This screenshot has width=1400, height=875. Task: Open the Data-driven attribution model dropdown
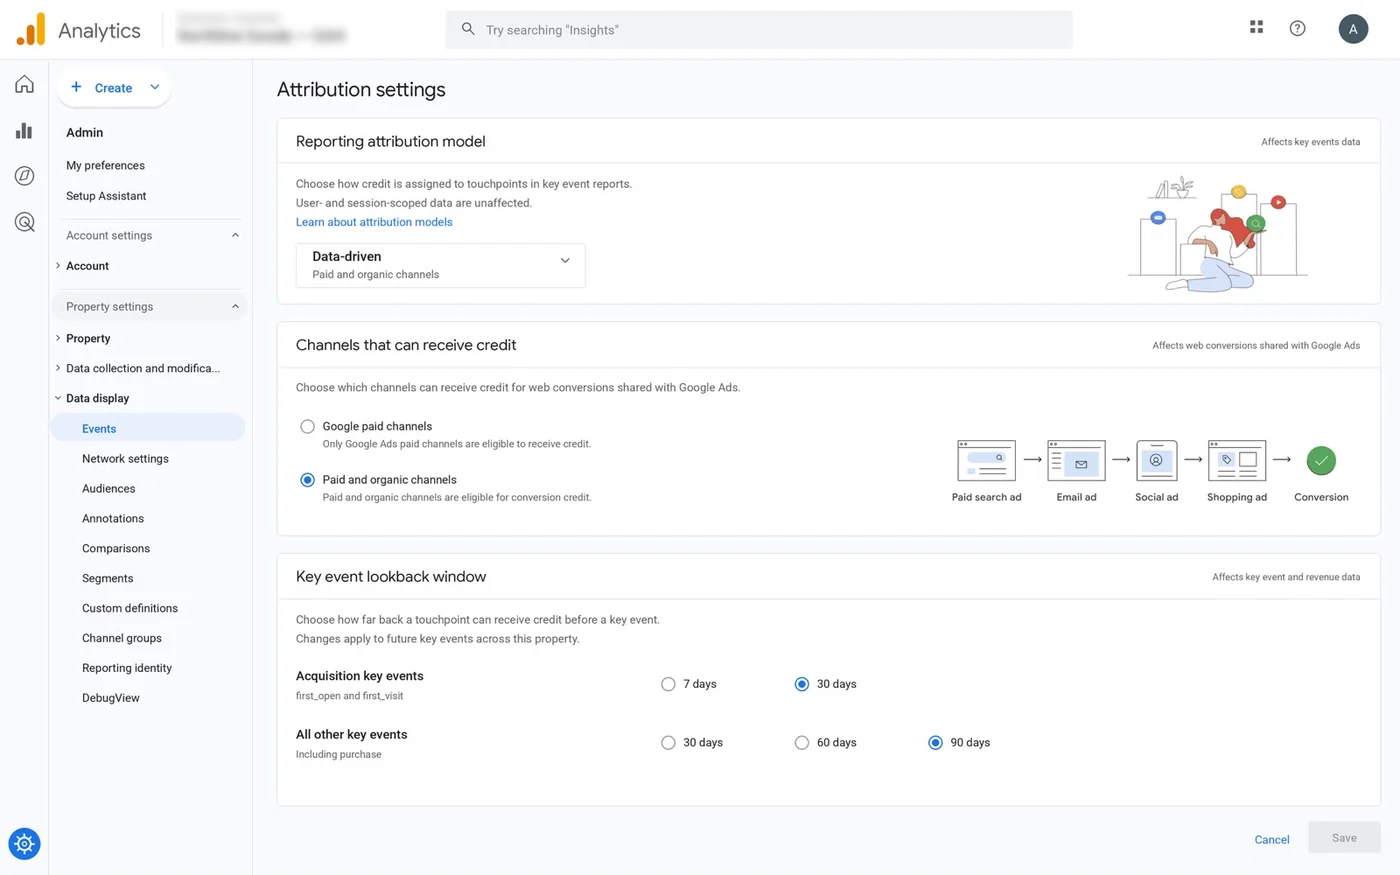(x=441, y=265)
